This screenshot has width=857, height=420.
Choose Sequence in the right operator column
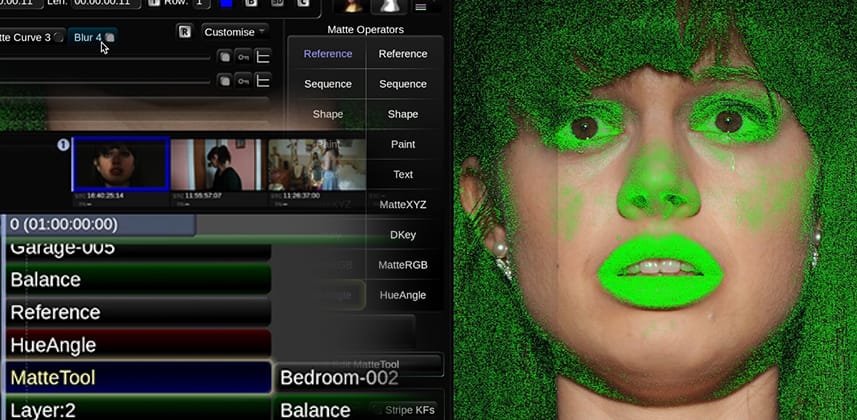click(x=403, y=84)
